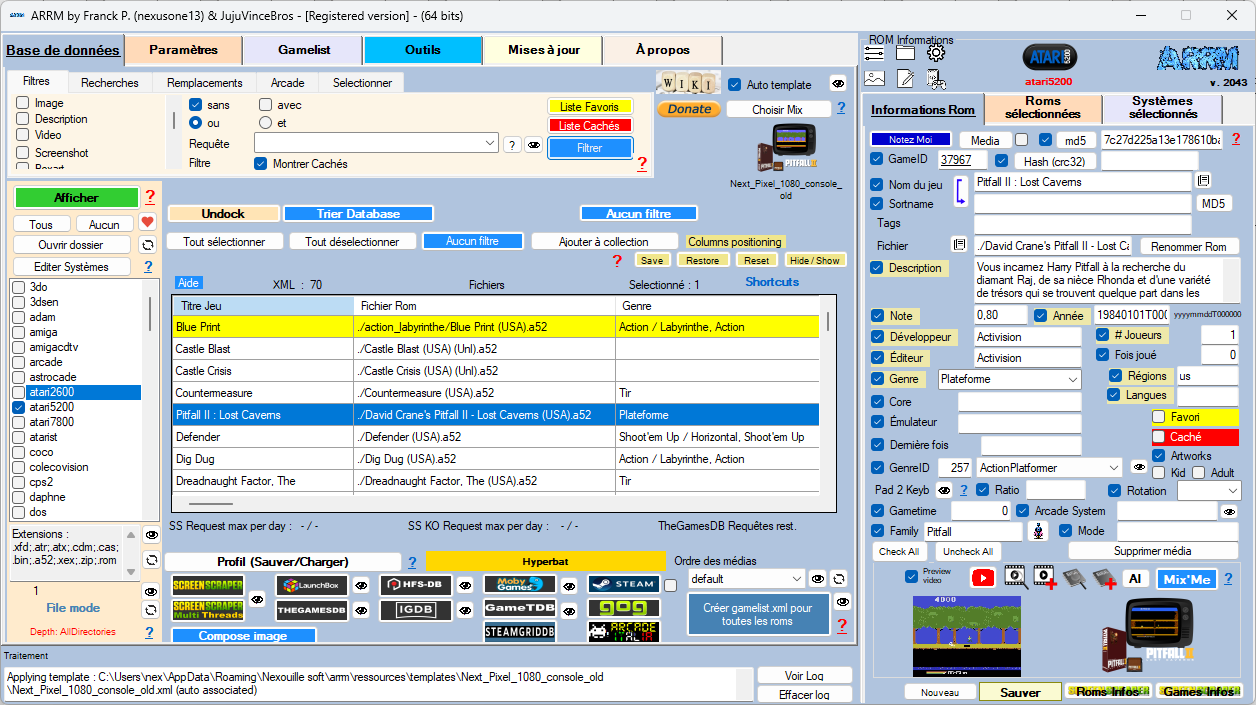Toggle eye icon next to LaunchBox

tap(361, 586)
